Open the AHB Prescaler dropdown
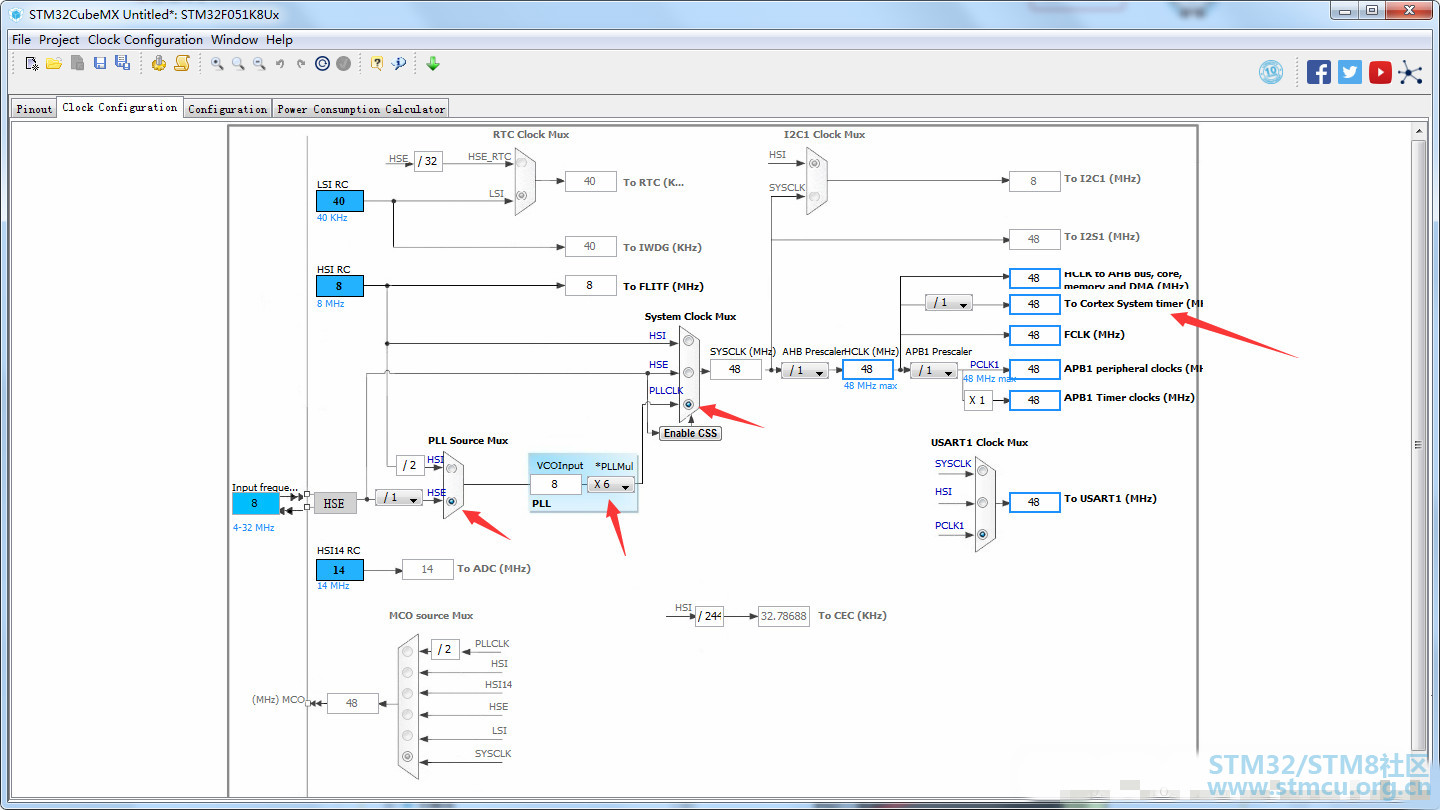Image resolution: width=1440 pixels, height=810 pixels. pyautogui.click(x=805, y=370)
